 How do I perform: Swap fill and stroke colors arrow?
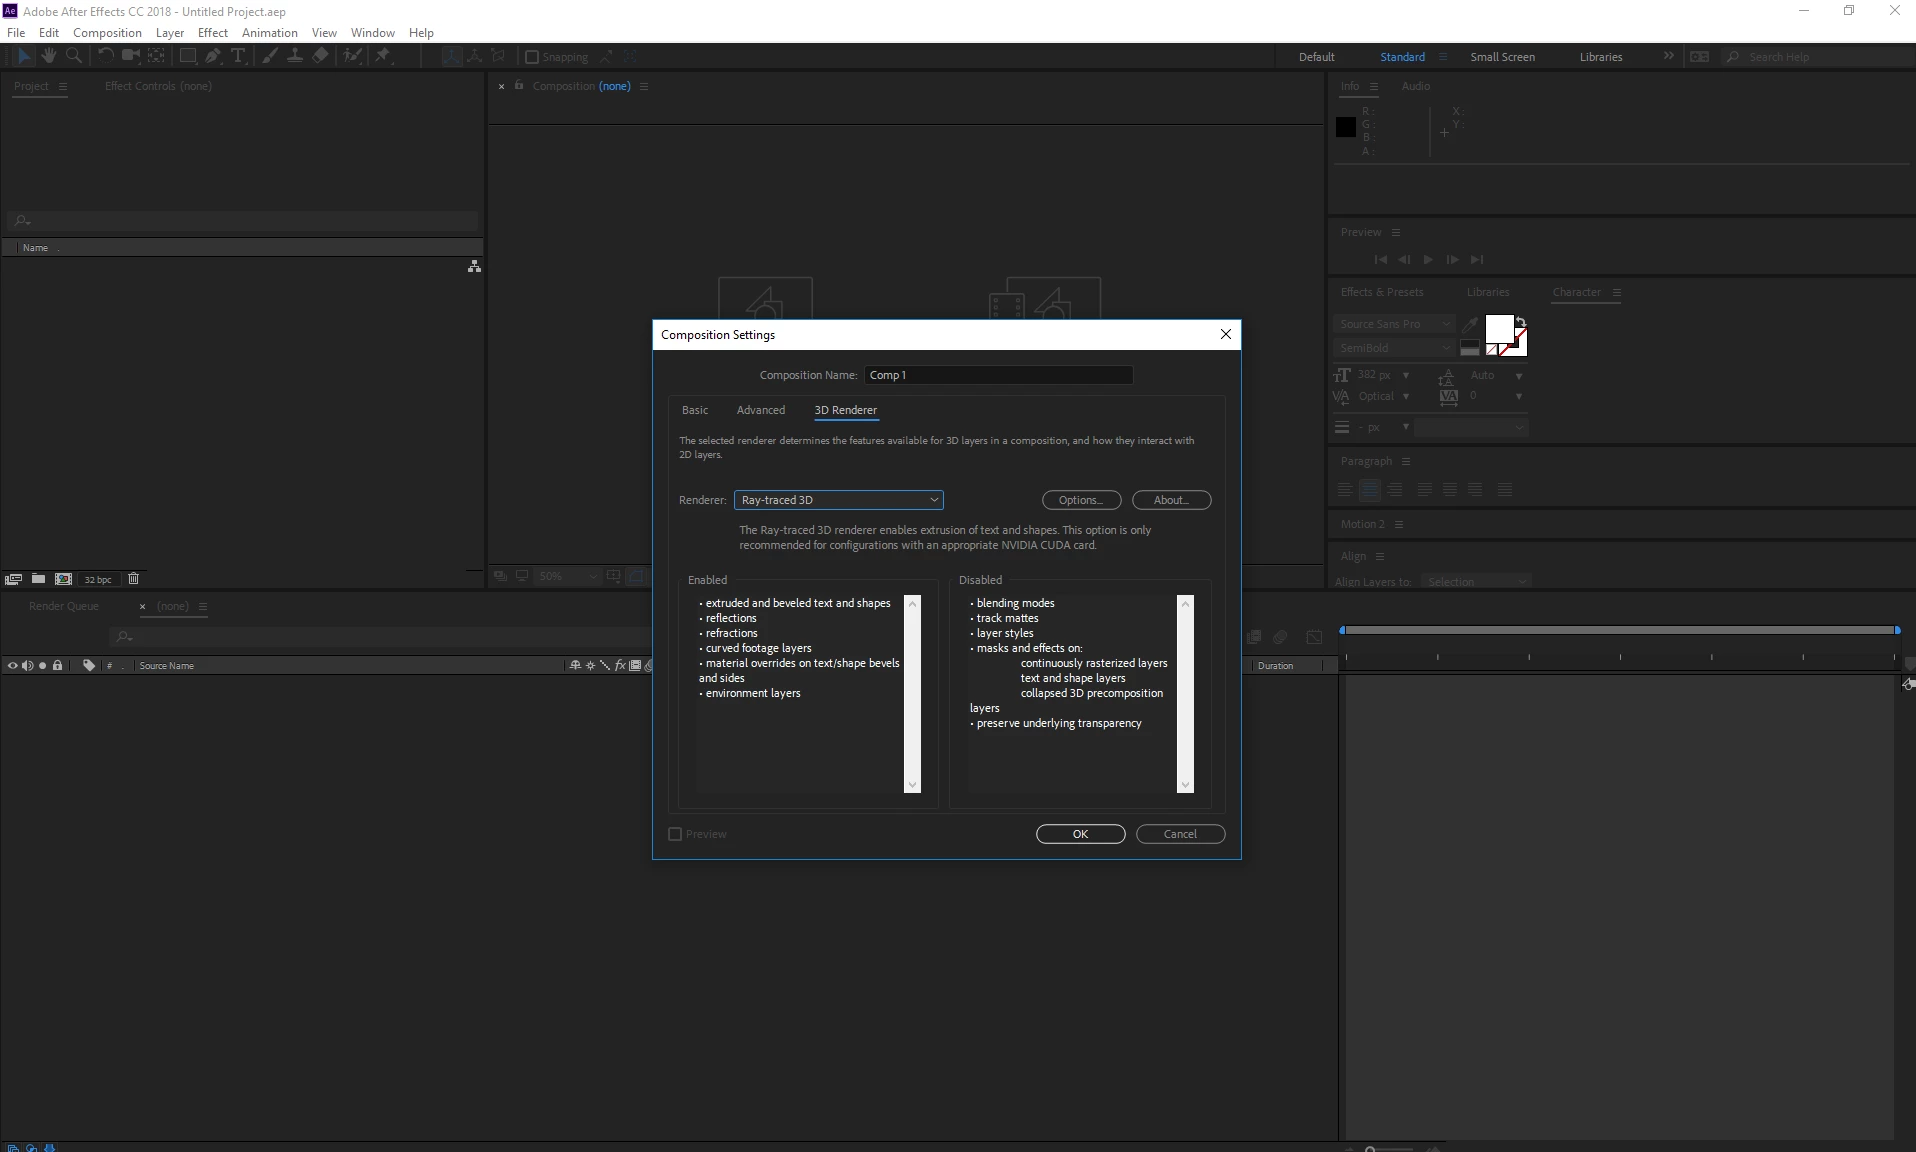[1521, 321]
